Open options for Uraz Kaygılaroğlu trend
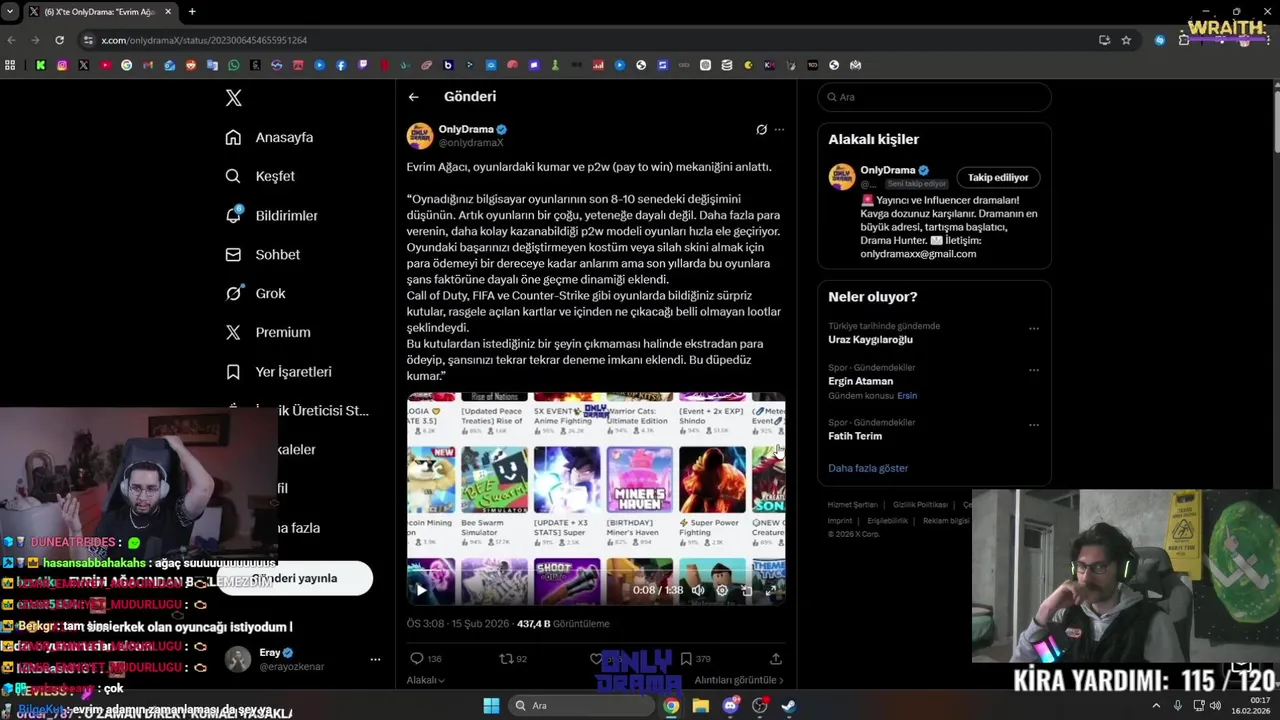The height and width of the screenshot is (720, 1280). click(1034, 328)
